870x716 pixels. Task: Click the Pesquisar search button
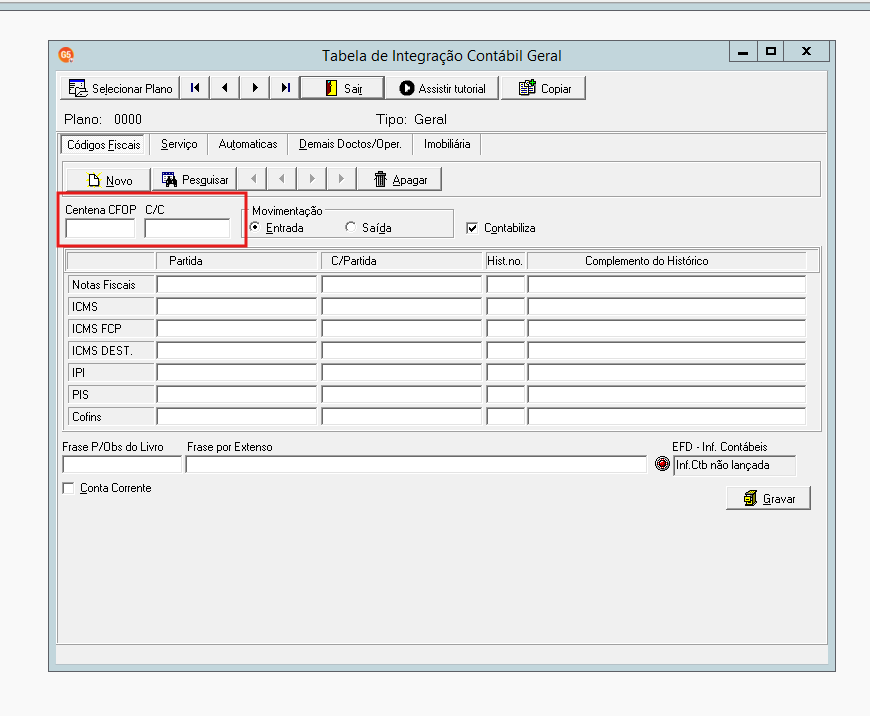tap(194, 180)
